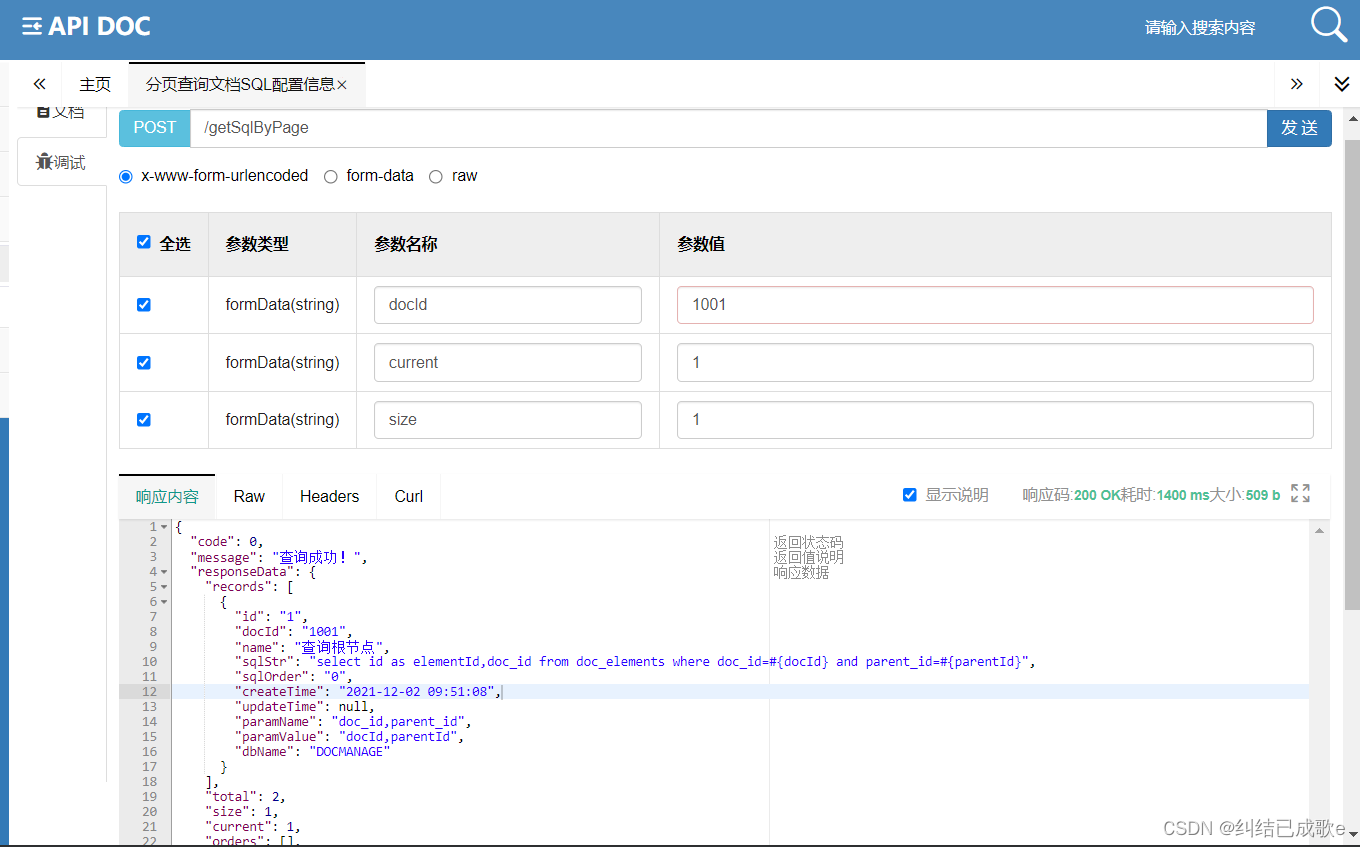This screenshot has width=1360, height=847.
Task: Click the "message": "查询成功！" line
Action: click(279, 557)
